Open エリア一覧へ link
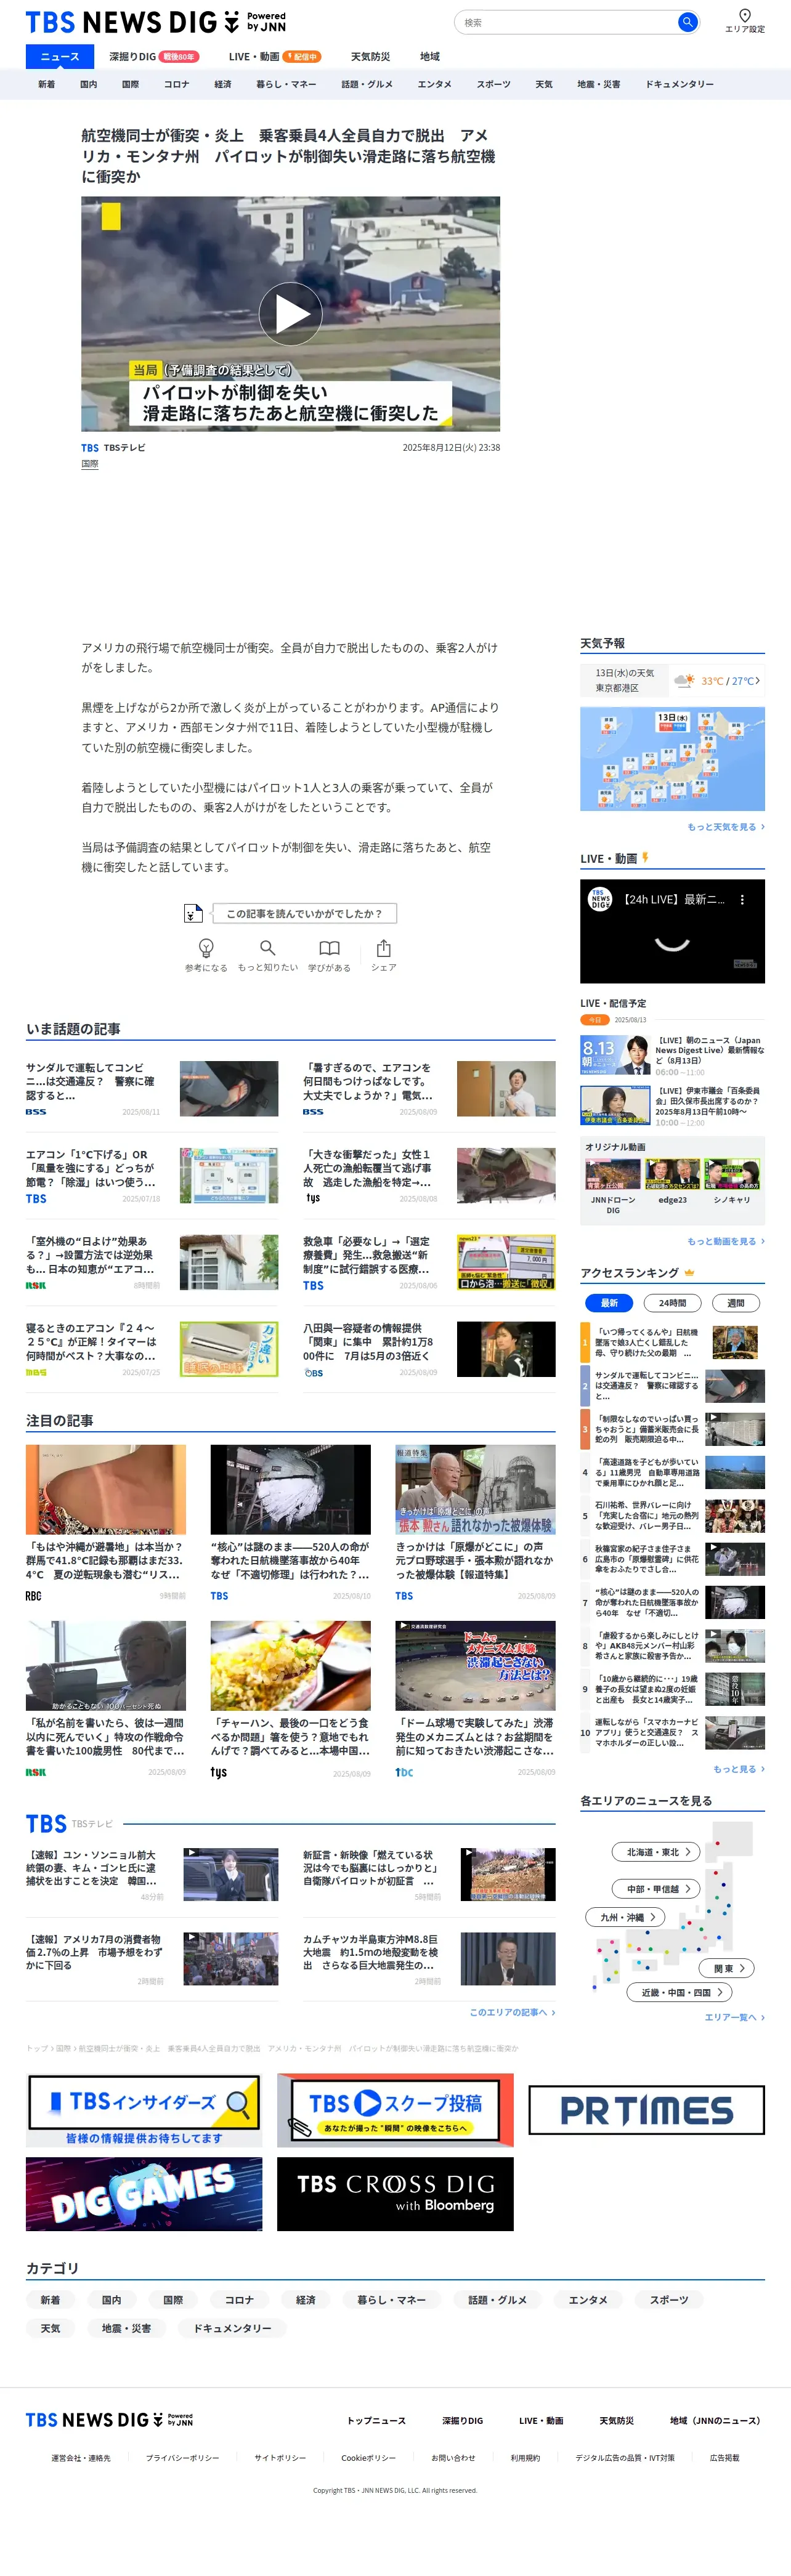 pyautogui.click(x=734, y=2017)
